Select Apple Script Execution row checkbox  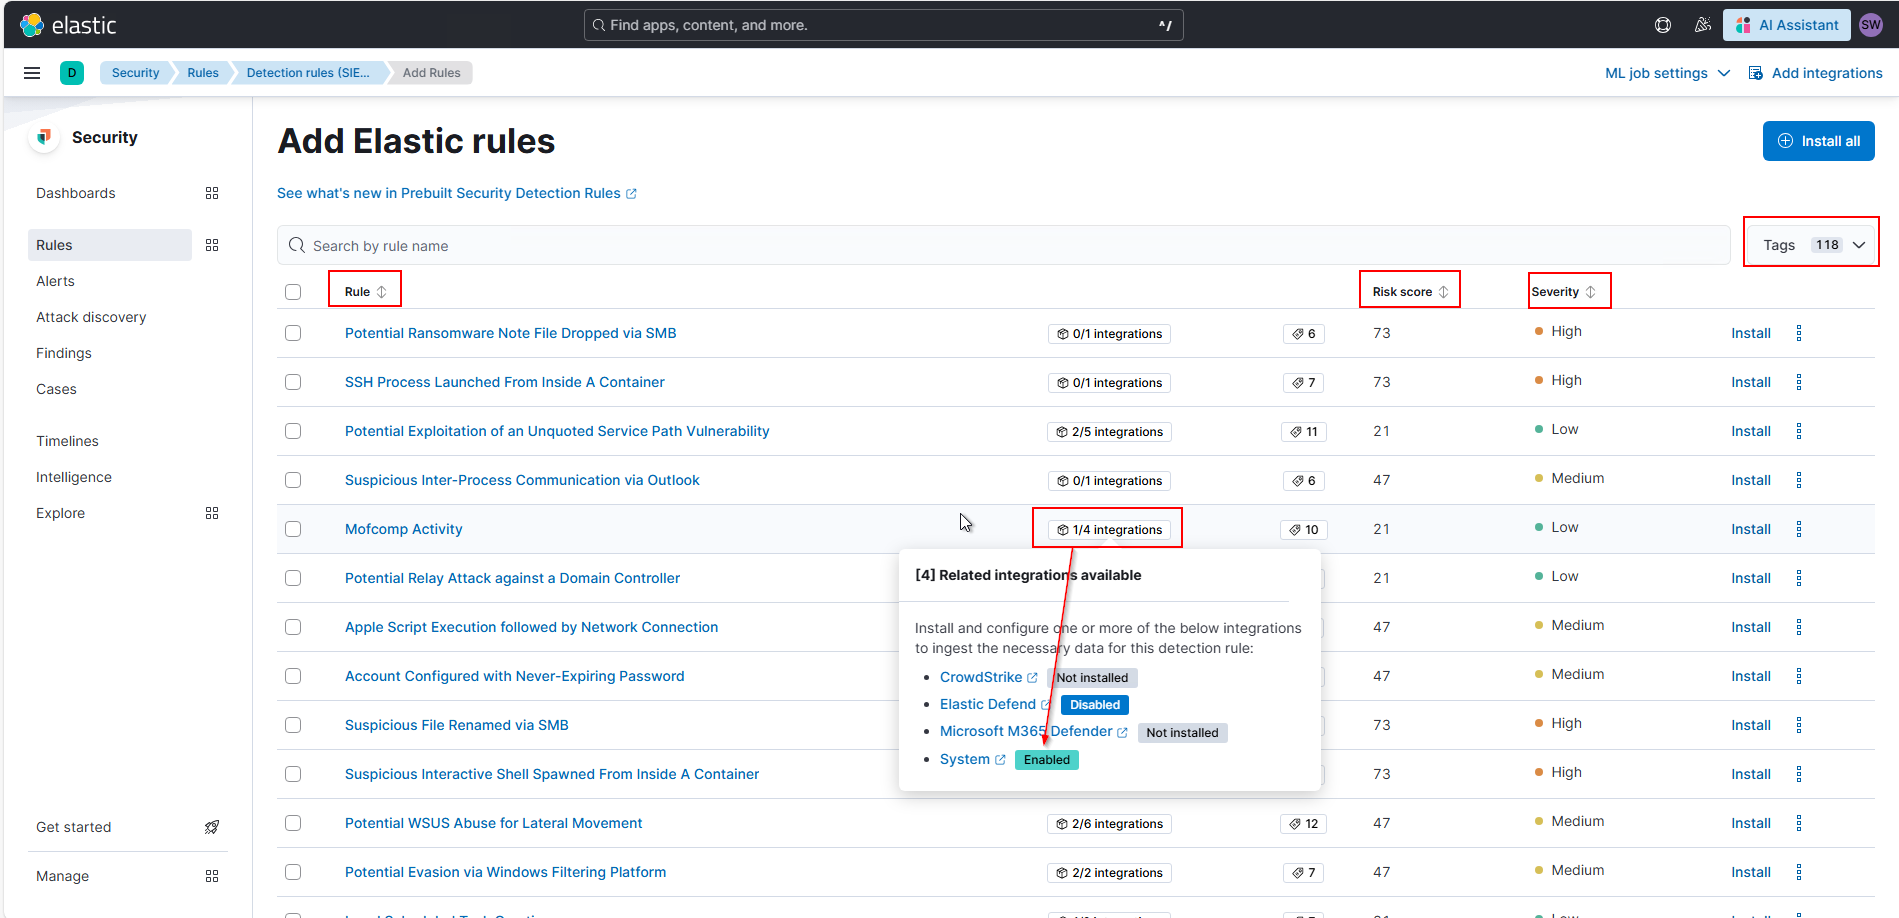point(293,627)
